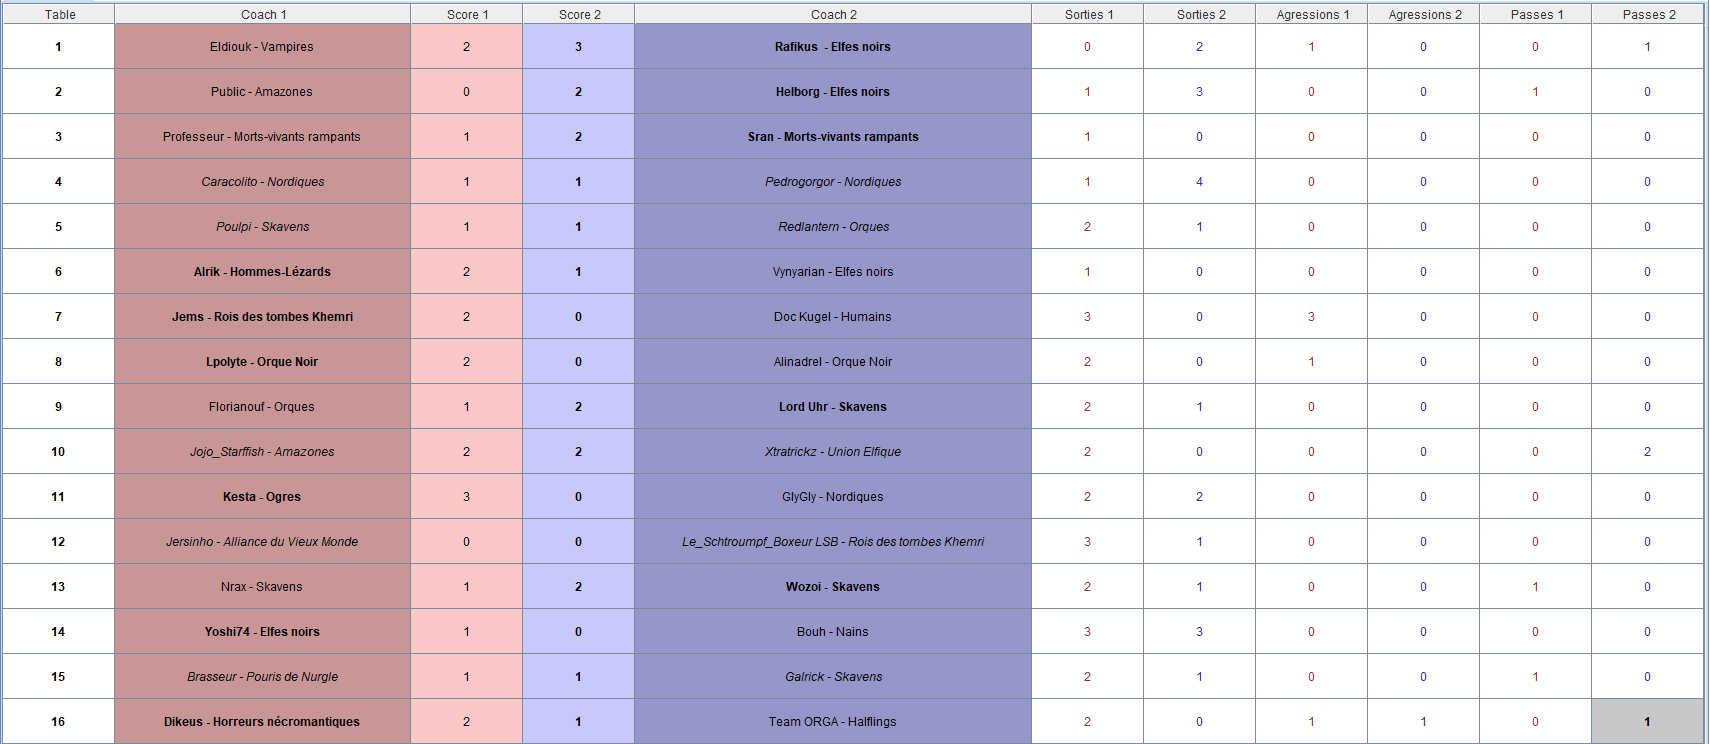
Task: Select the Vynyarian - Elfes noirs cell
Action: 833,272
